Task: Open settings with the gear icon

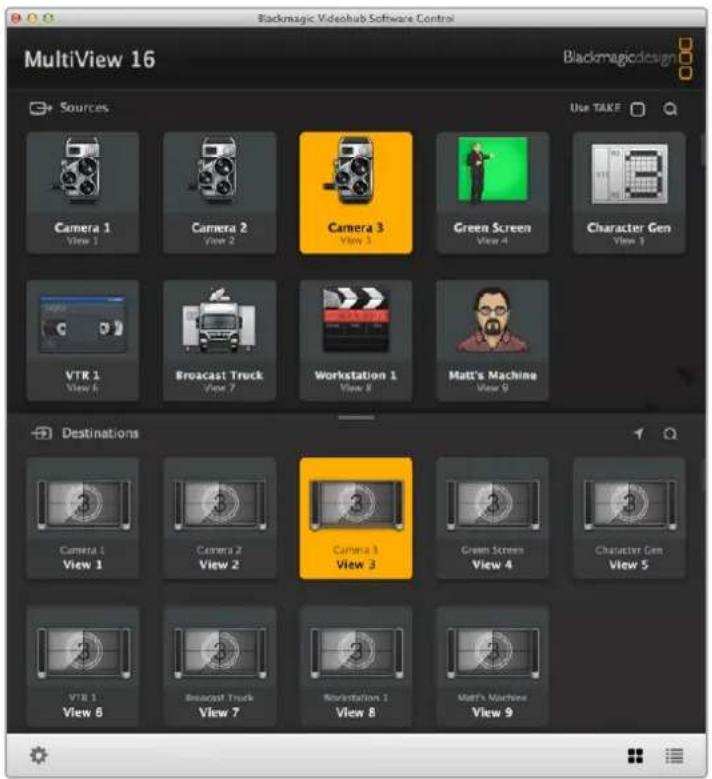Action: tap(39, 755)
